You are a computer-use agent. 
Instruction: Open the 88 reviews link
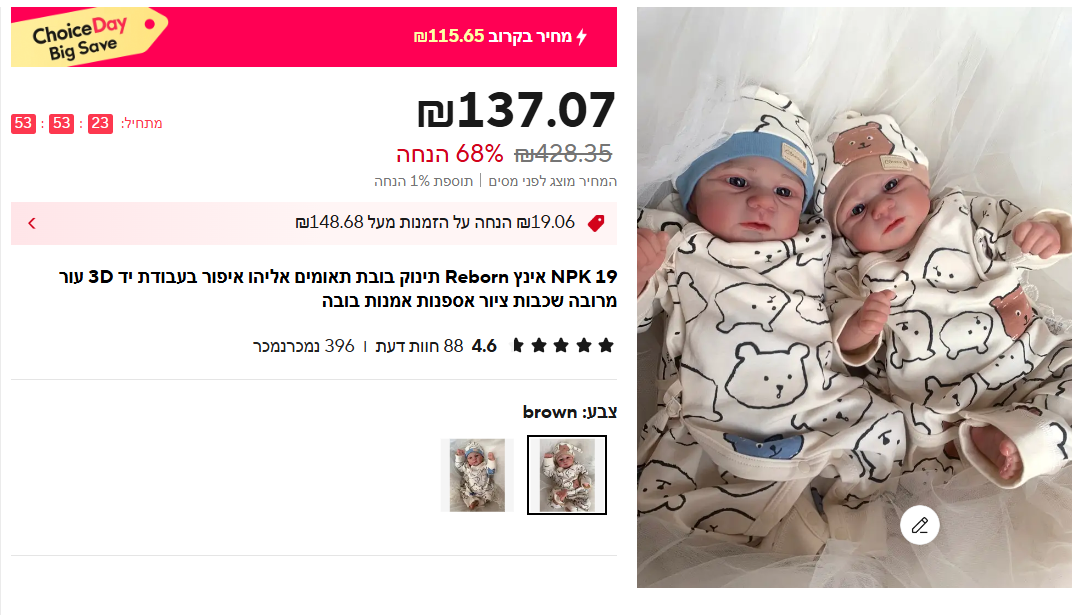coord(419,346)
